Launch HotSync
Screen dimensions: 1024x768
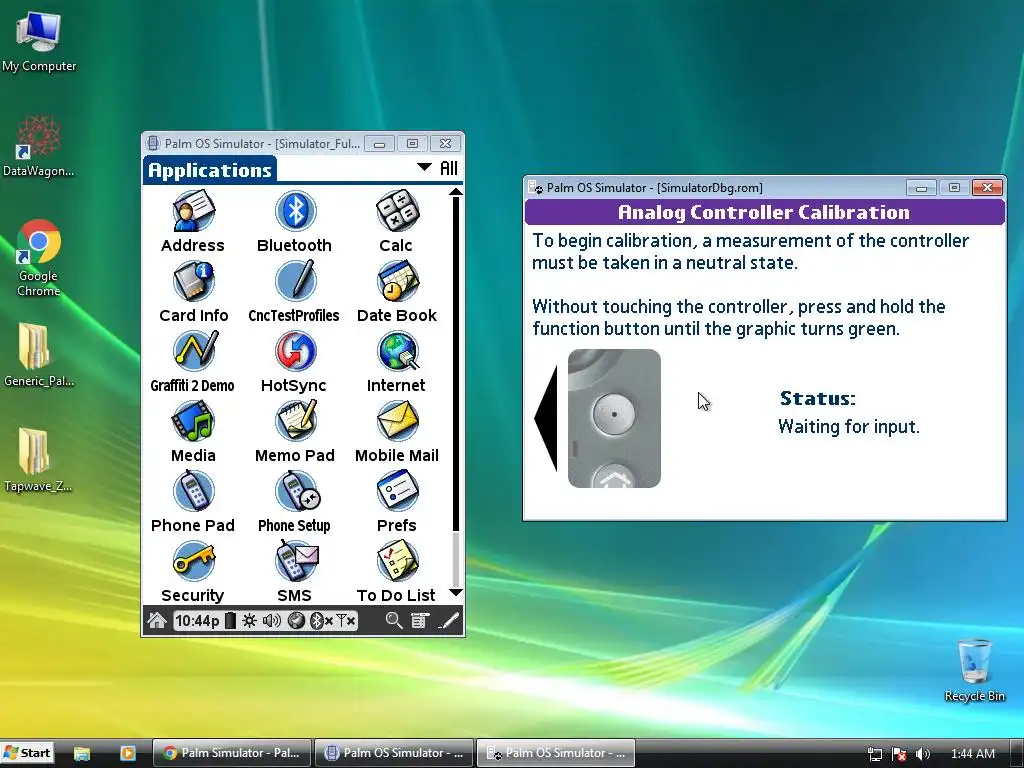click(x=294, y=361)
